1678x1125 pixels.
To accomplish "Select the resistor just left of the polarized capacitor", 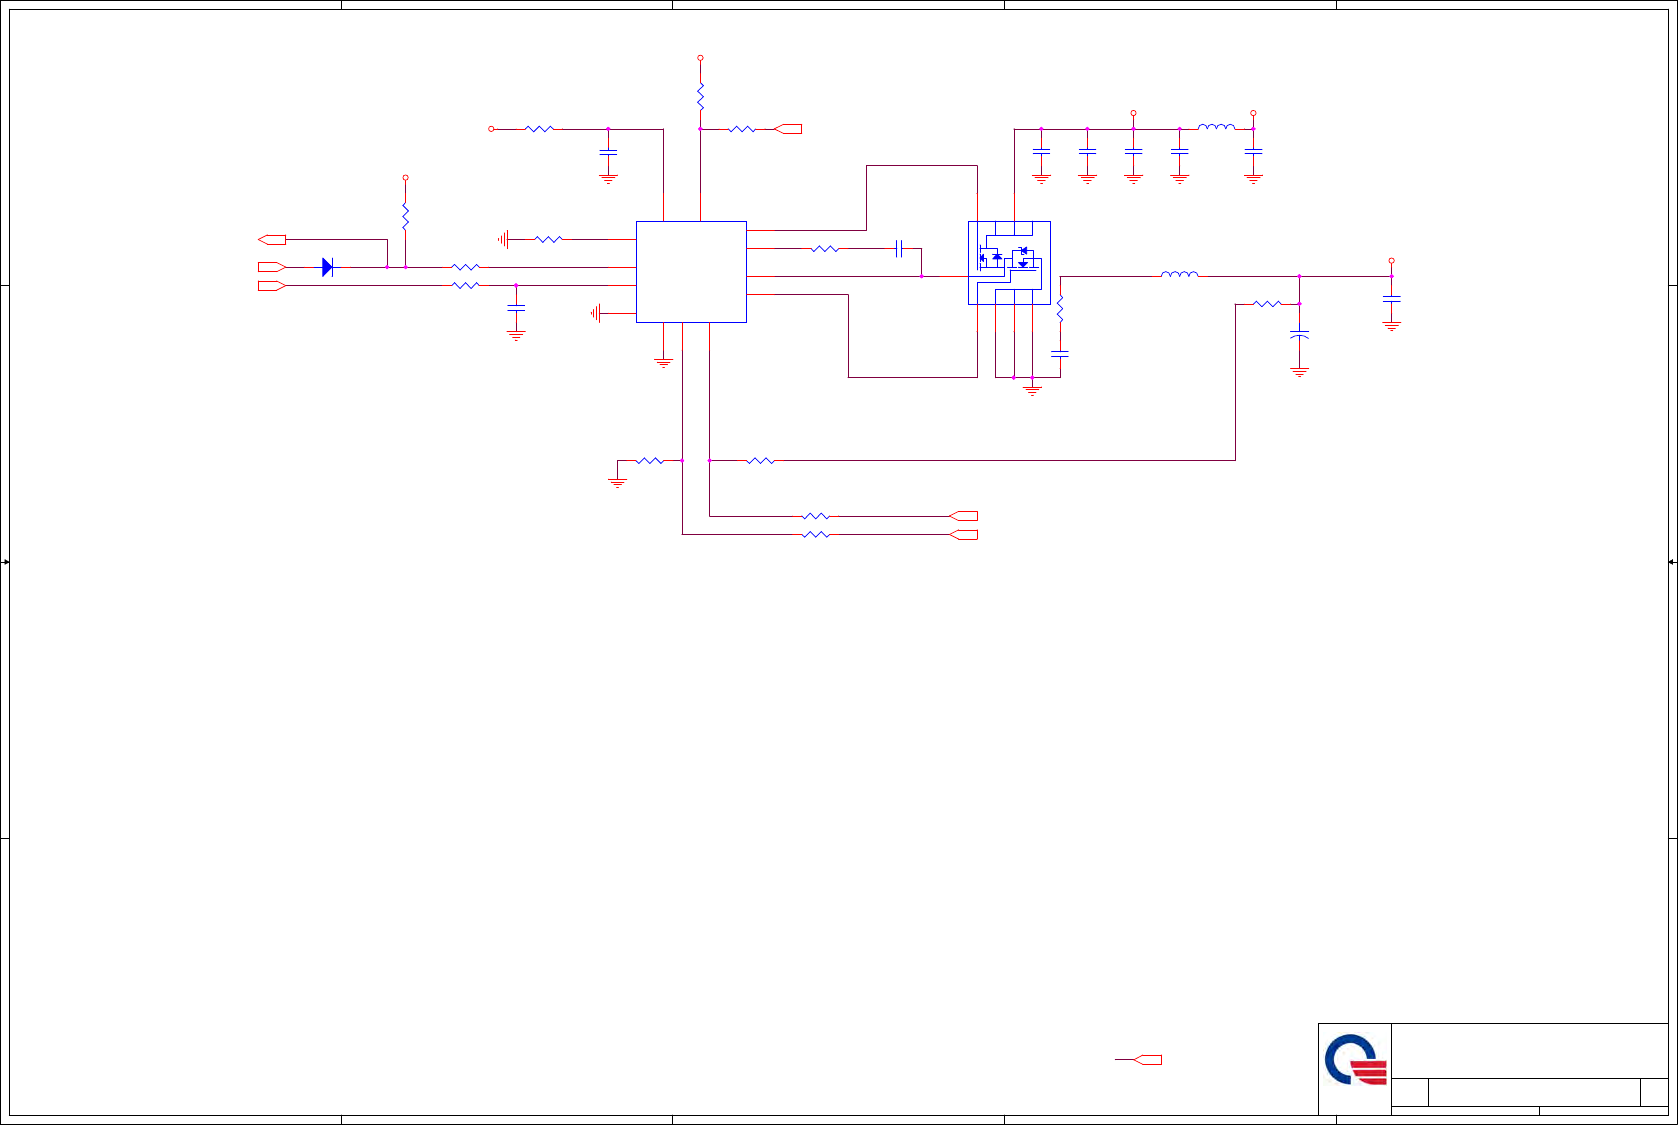I will click(x=1267, y=304).
